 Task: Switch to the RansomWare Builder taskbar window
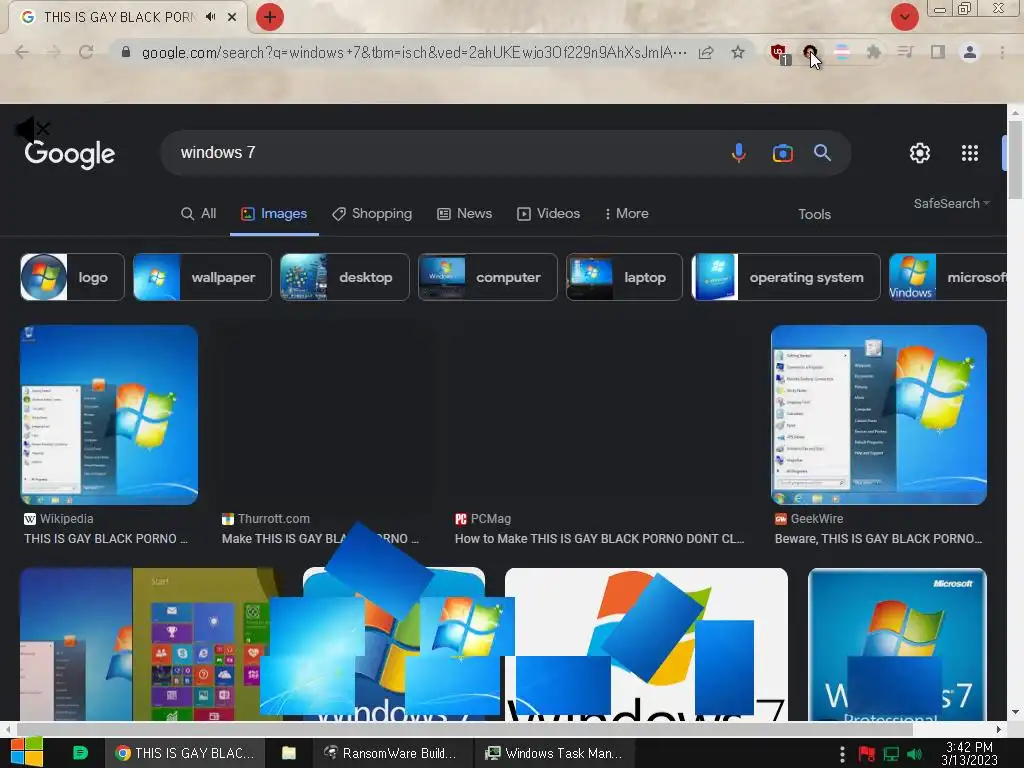click(x=391, y=753)
